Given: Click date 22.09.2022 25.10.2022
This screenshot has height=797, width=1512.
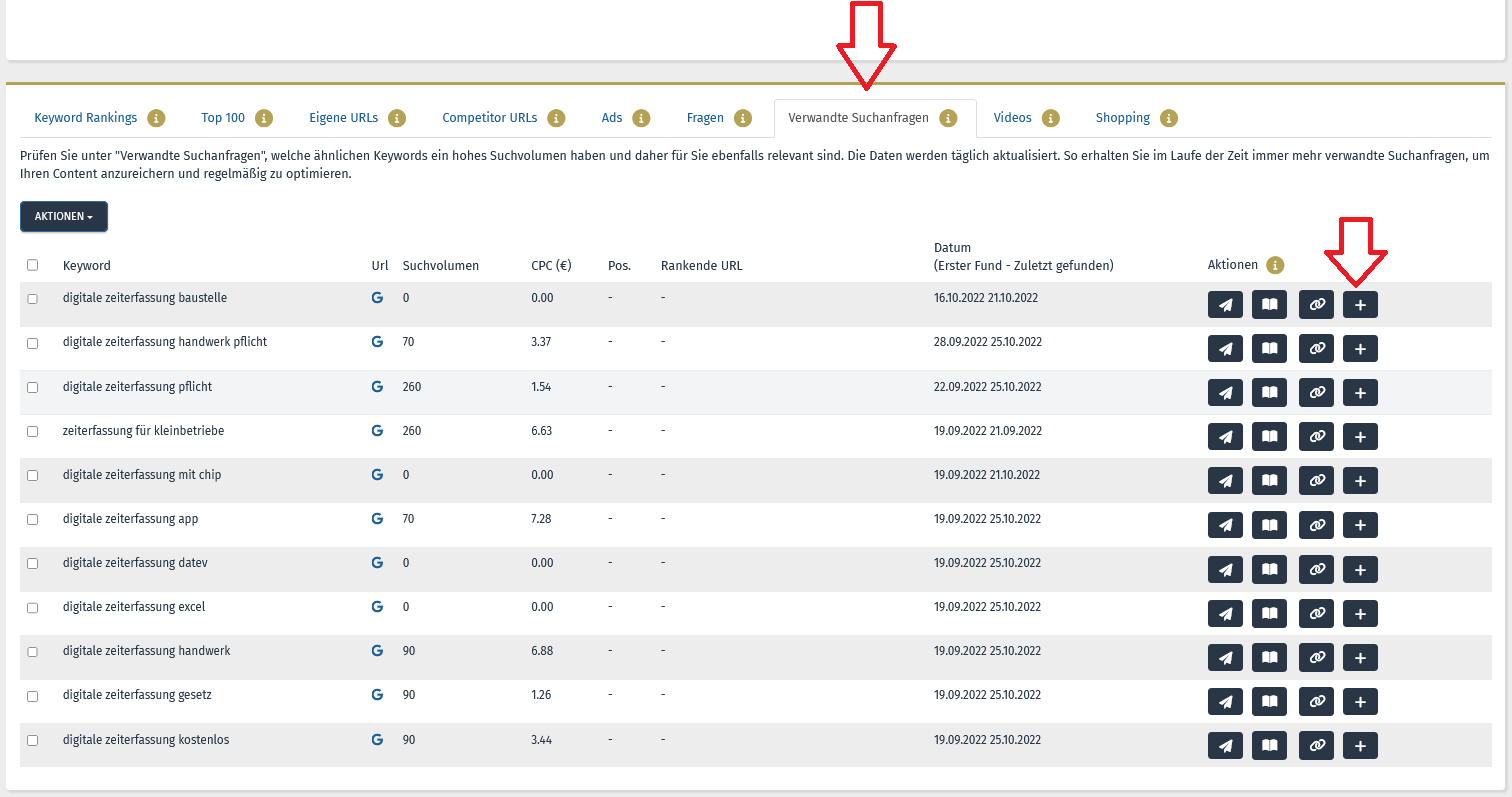Looking at the screenshot, I should [x=988, y=387].
